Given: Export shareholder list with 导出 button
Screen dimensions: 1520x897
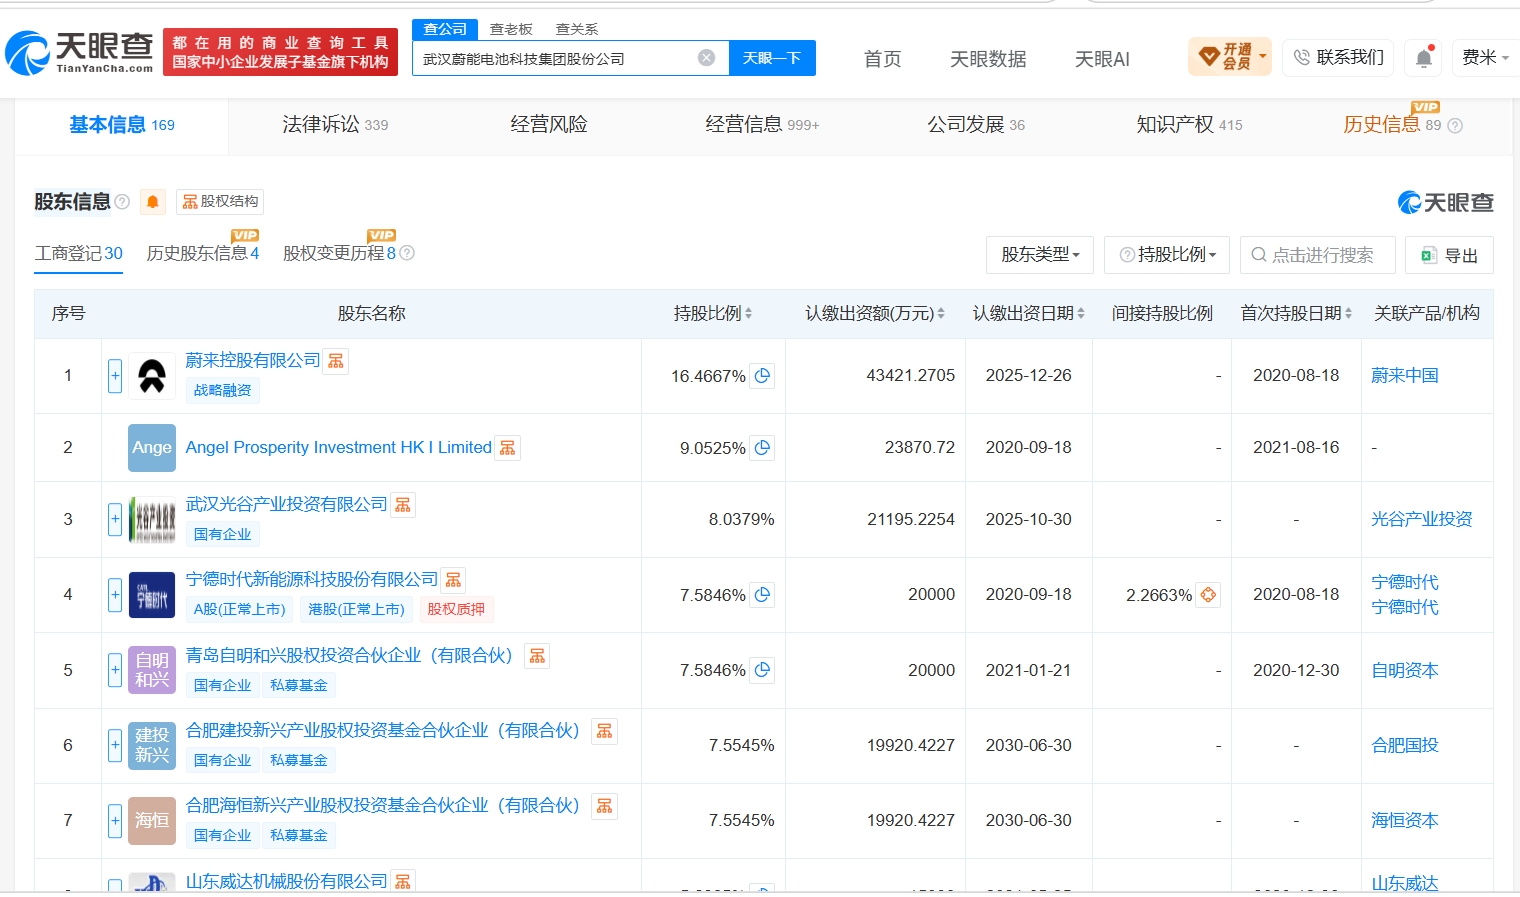Looking at the screenshot, I should point(1449,255).
